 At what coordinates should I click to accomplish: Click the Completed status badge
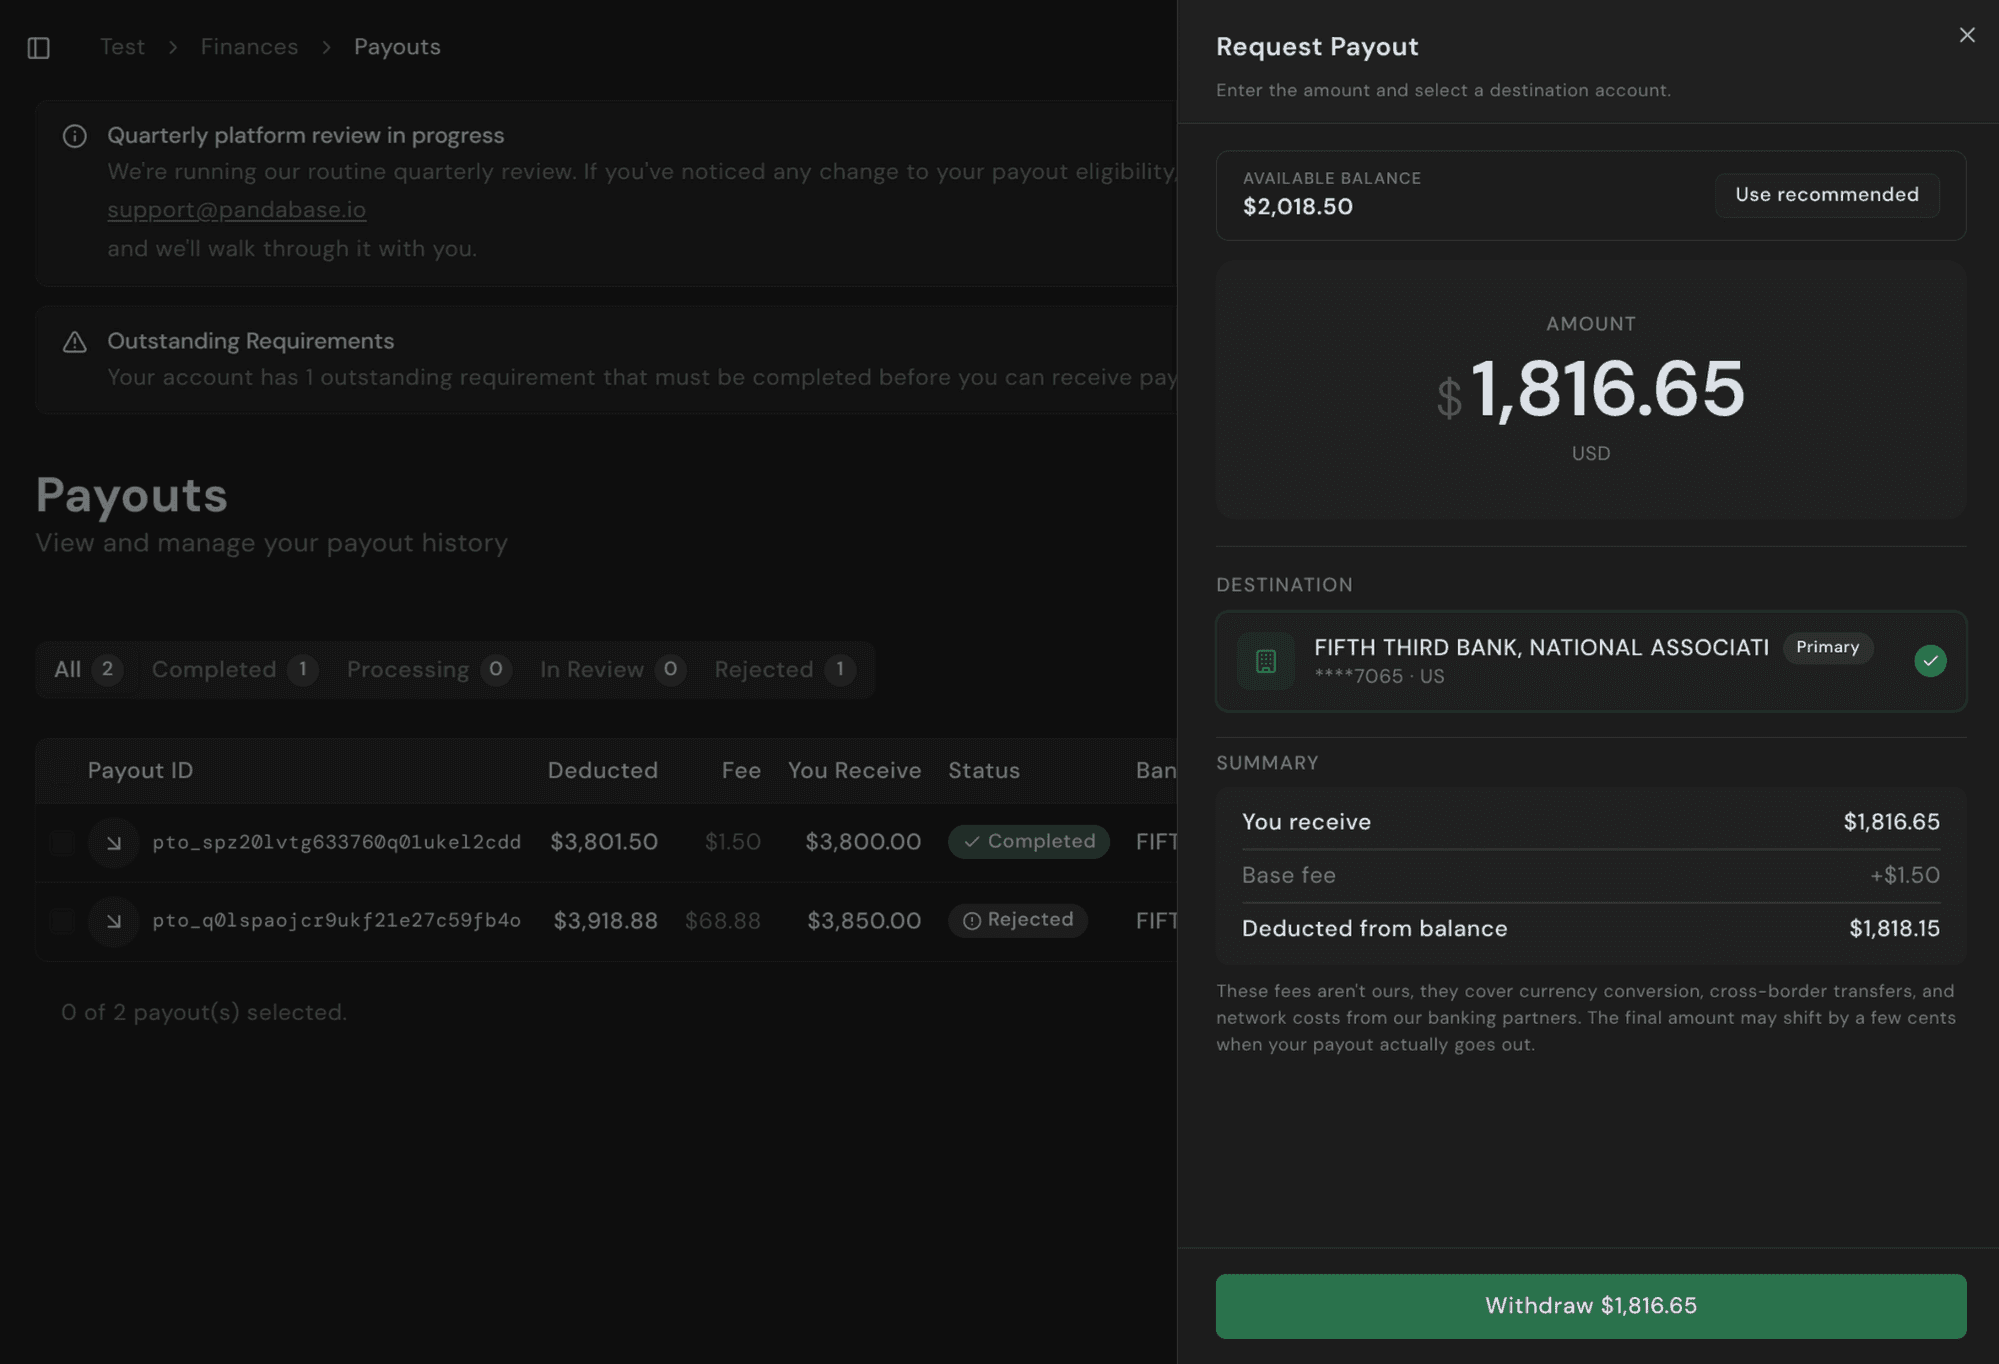click(1028, 842)
